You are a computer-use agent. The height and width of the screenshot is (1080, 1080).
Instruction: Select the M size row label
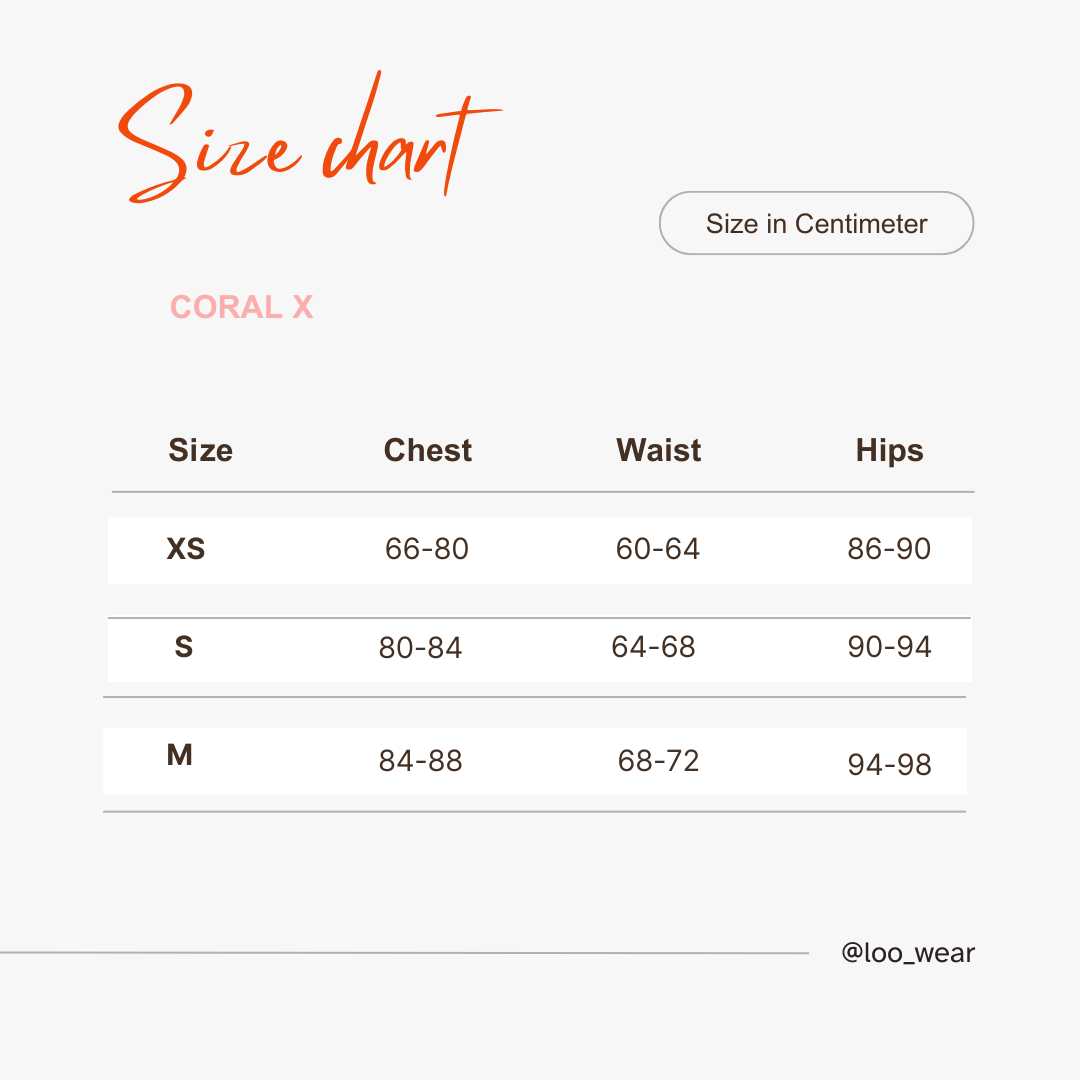point(180,755)
